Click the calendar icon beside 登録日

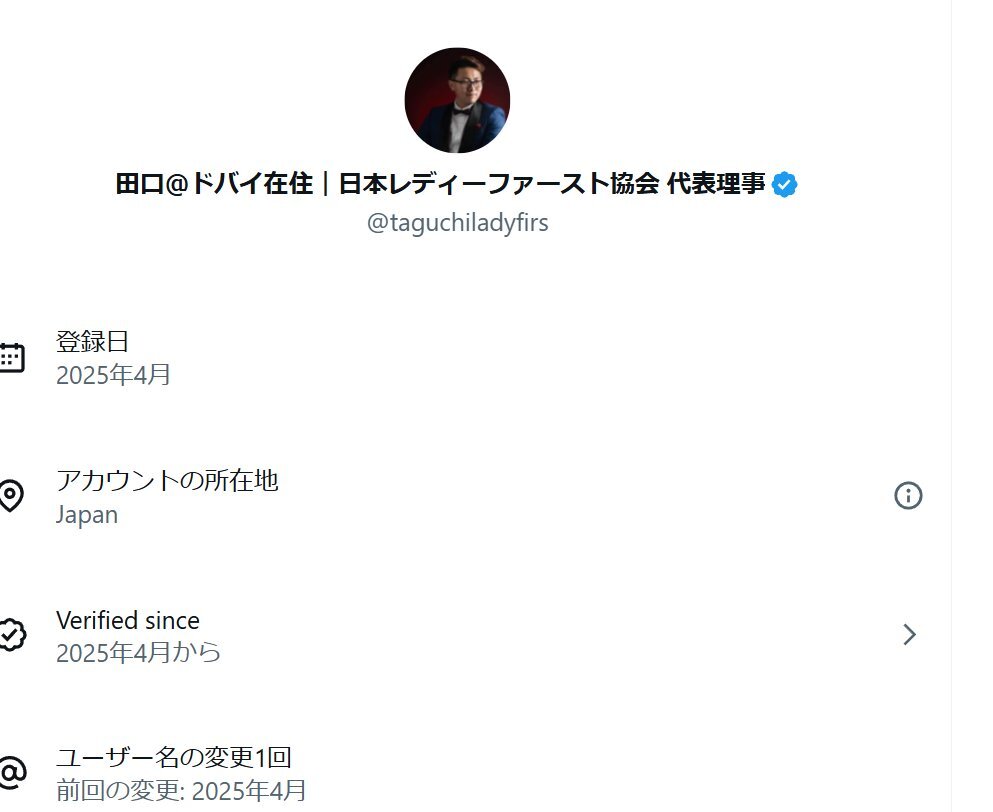tap(11, 358)
